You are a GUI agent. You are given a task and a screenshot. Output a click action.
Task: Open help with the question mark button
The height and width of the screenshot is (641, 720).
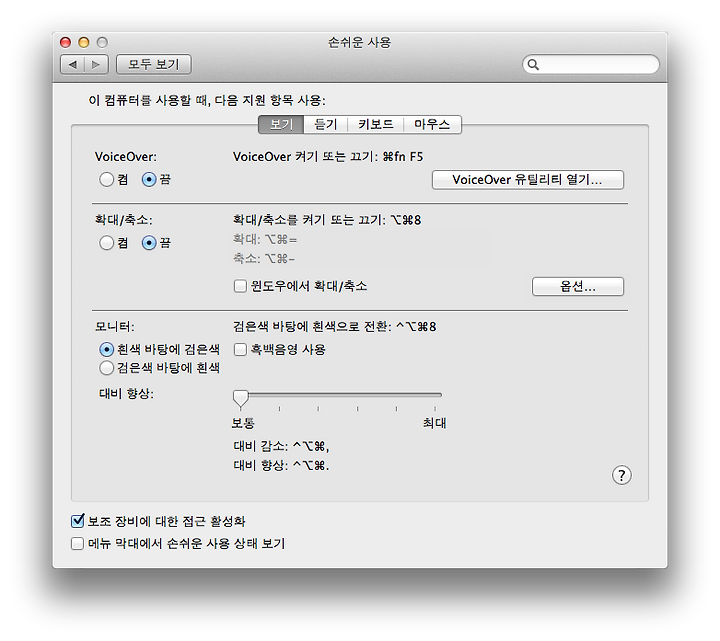click(621, 475)
